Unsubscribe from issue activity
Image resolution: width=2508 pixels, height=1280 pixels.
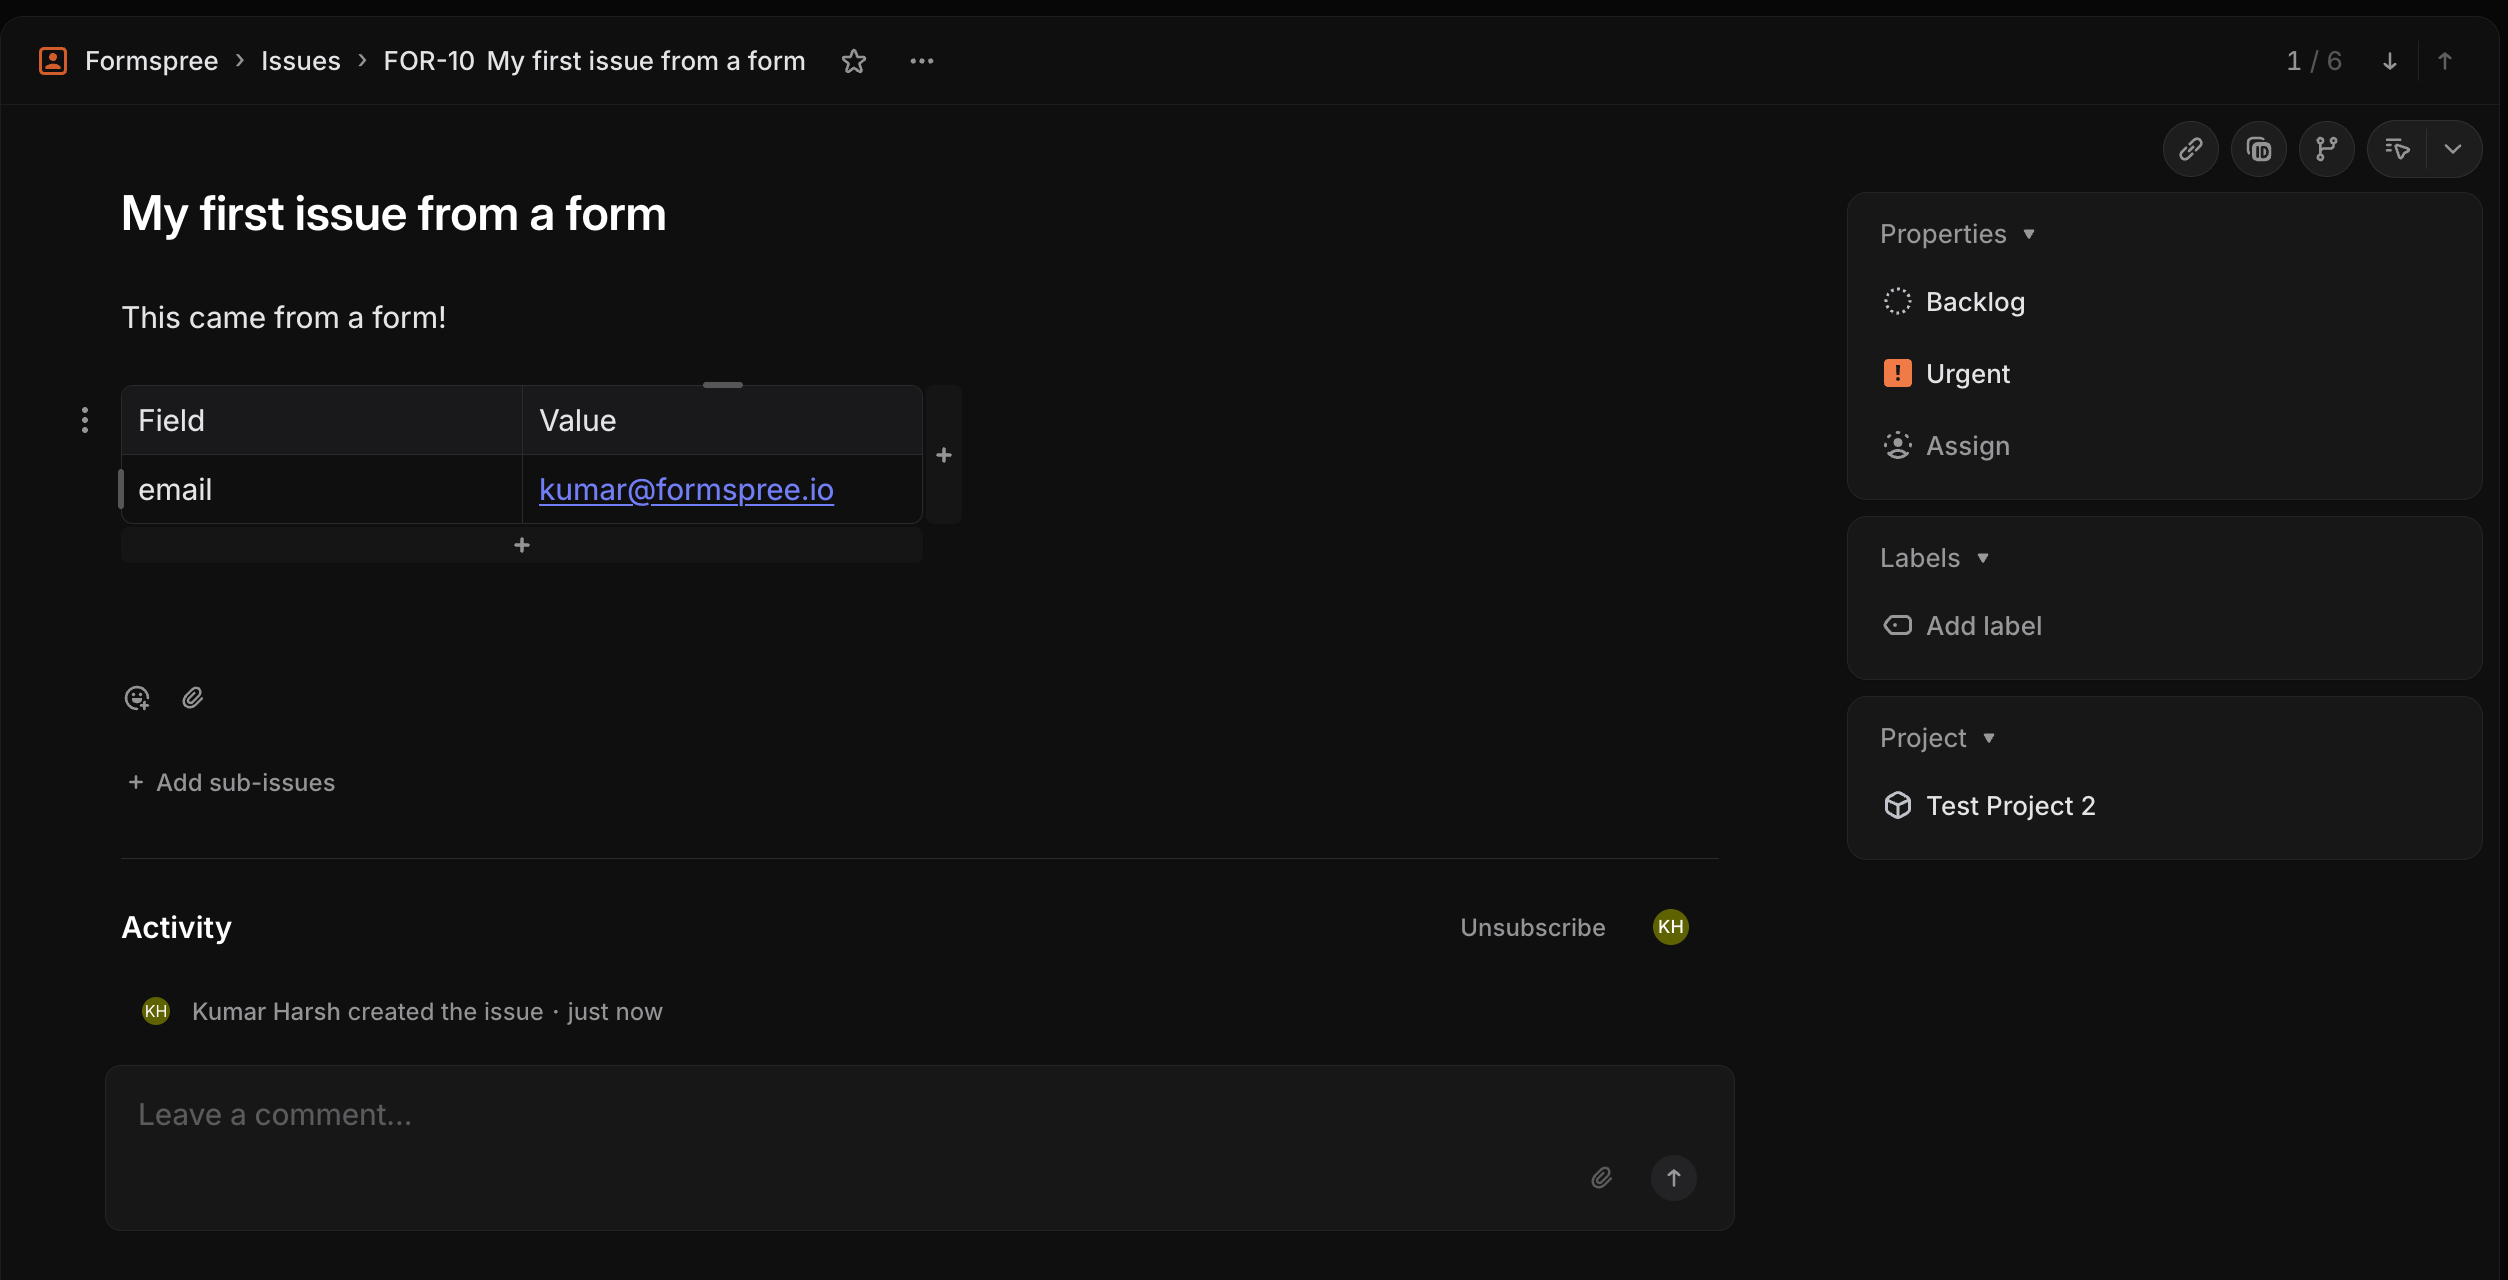[1532, 927]
